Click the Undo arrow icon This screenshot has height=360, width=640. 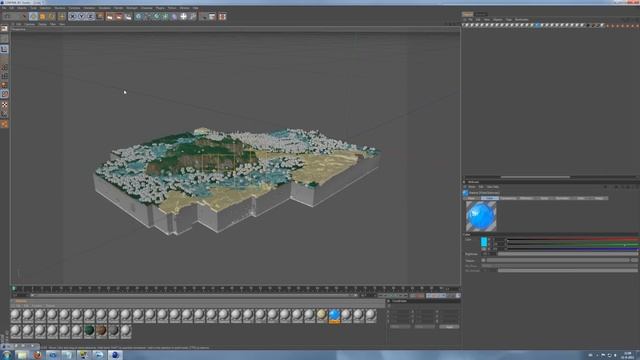8,16
